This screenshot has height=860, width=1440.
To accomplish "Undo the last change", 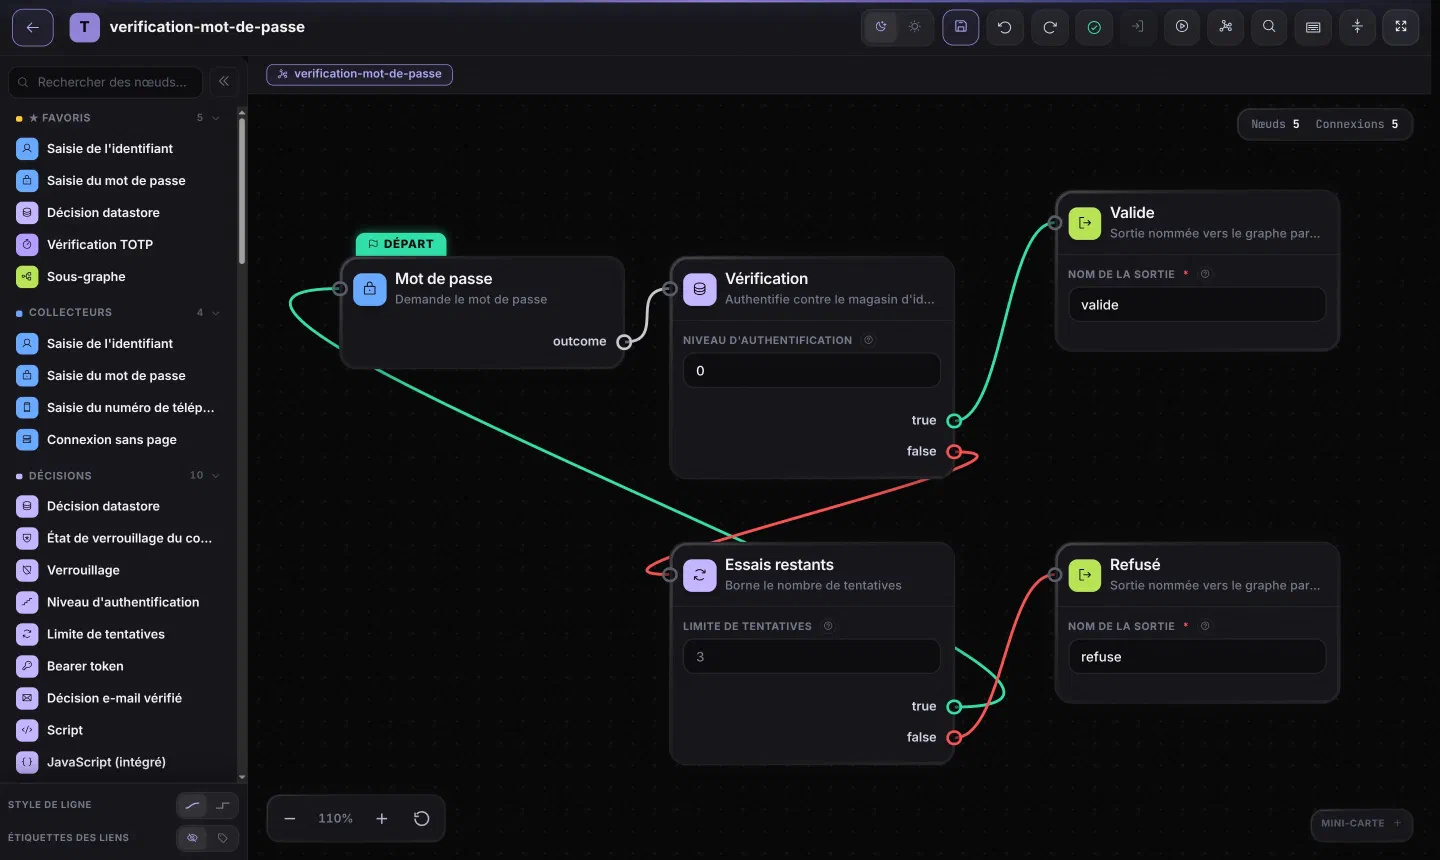I will (1005, 27).
